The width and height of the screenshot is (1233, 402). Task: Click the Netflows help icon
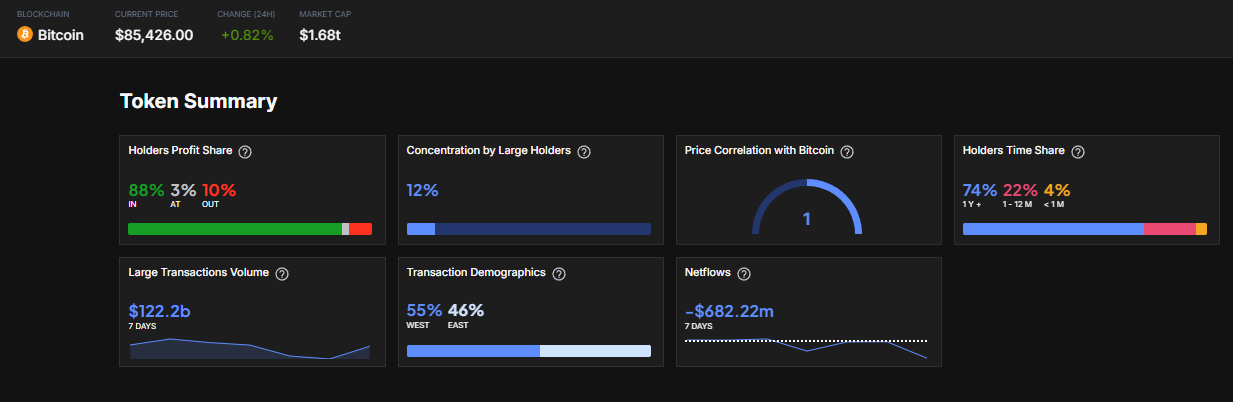tap(744, 273)
